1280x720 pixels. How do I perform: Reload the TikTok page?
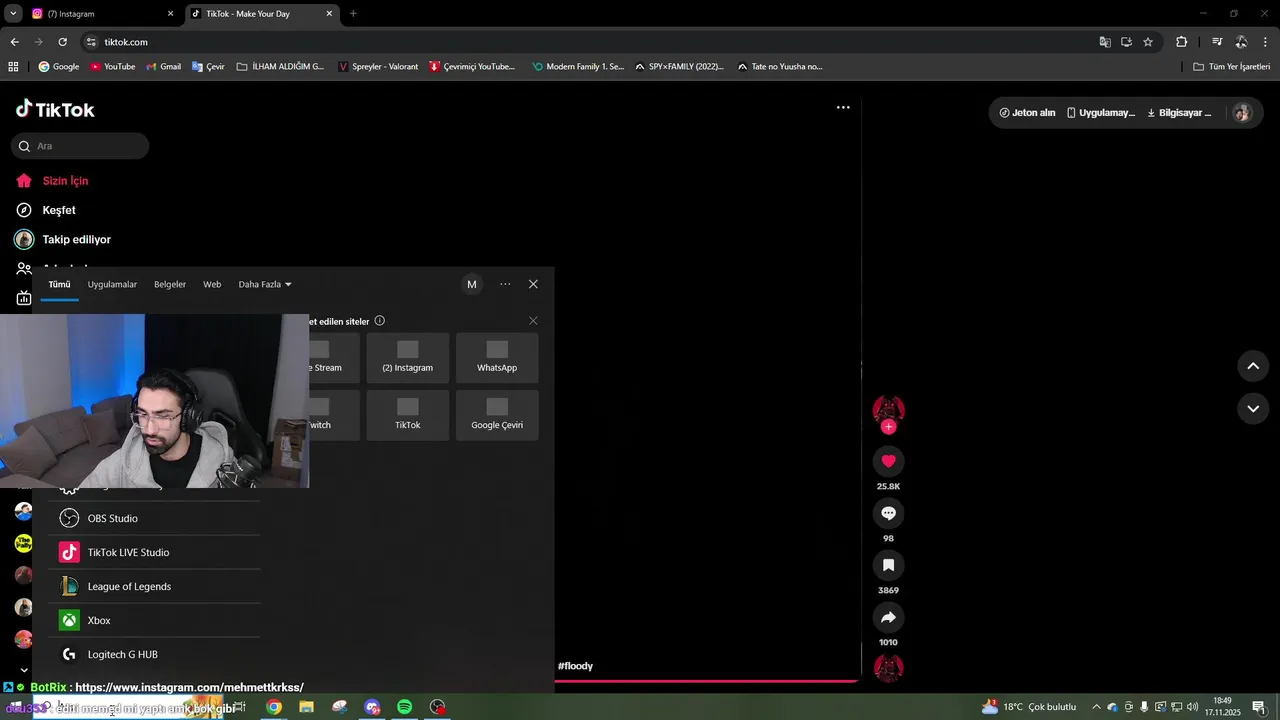(62, 42)
